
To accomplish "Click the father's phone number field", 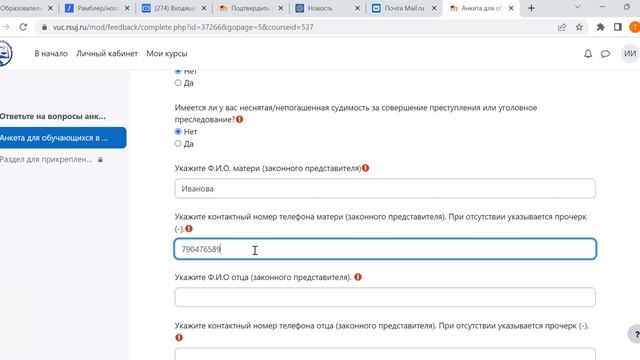I will click(x=385, y=354).
